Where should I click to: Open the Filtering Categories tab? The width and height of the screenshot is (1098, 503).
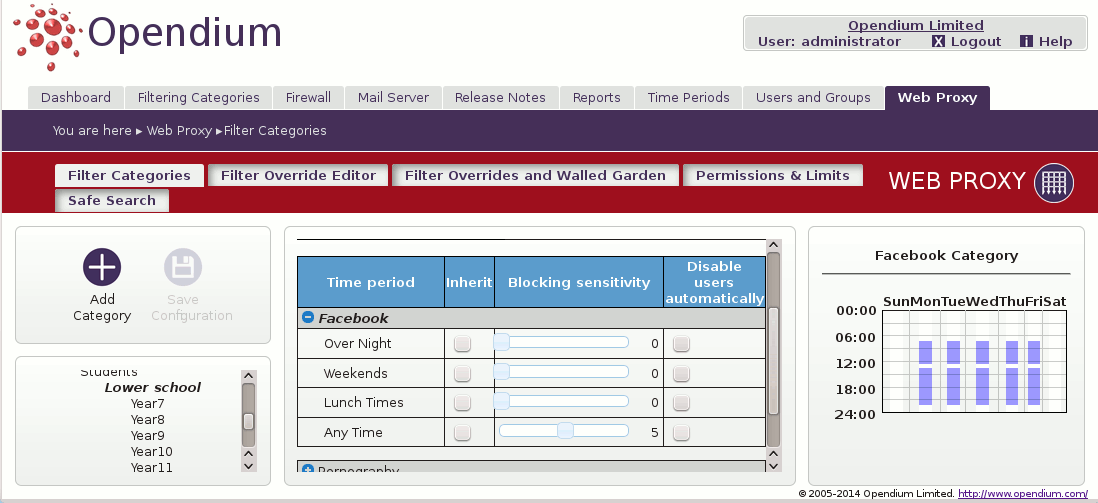(198, 97)
